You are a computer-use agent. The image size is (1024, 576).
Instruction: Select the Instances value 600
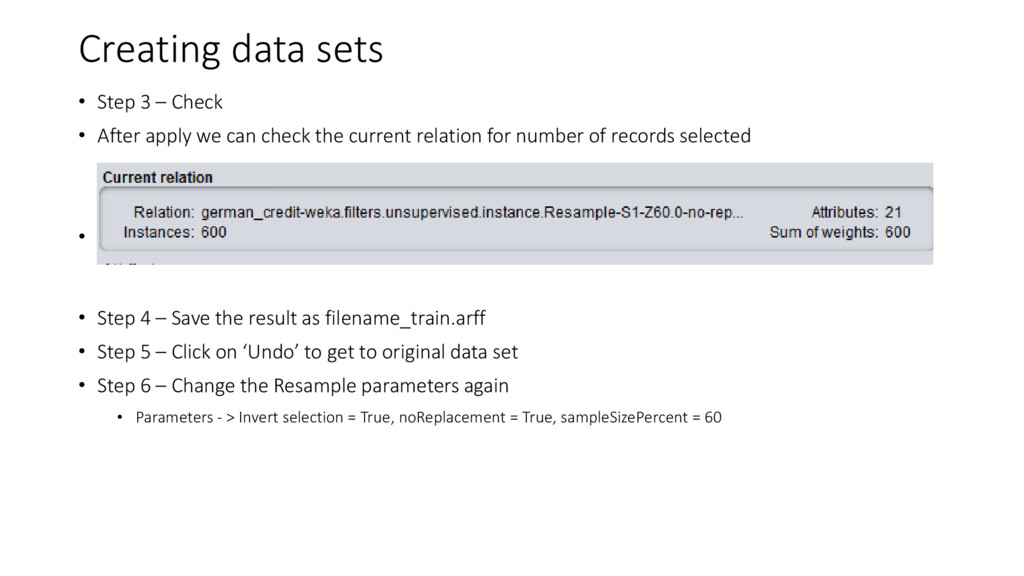point(214,232)
